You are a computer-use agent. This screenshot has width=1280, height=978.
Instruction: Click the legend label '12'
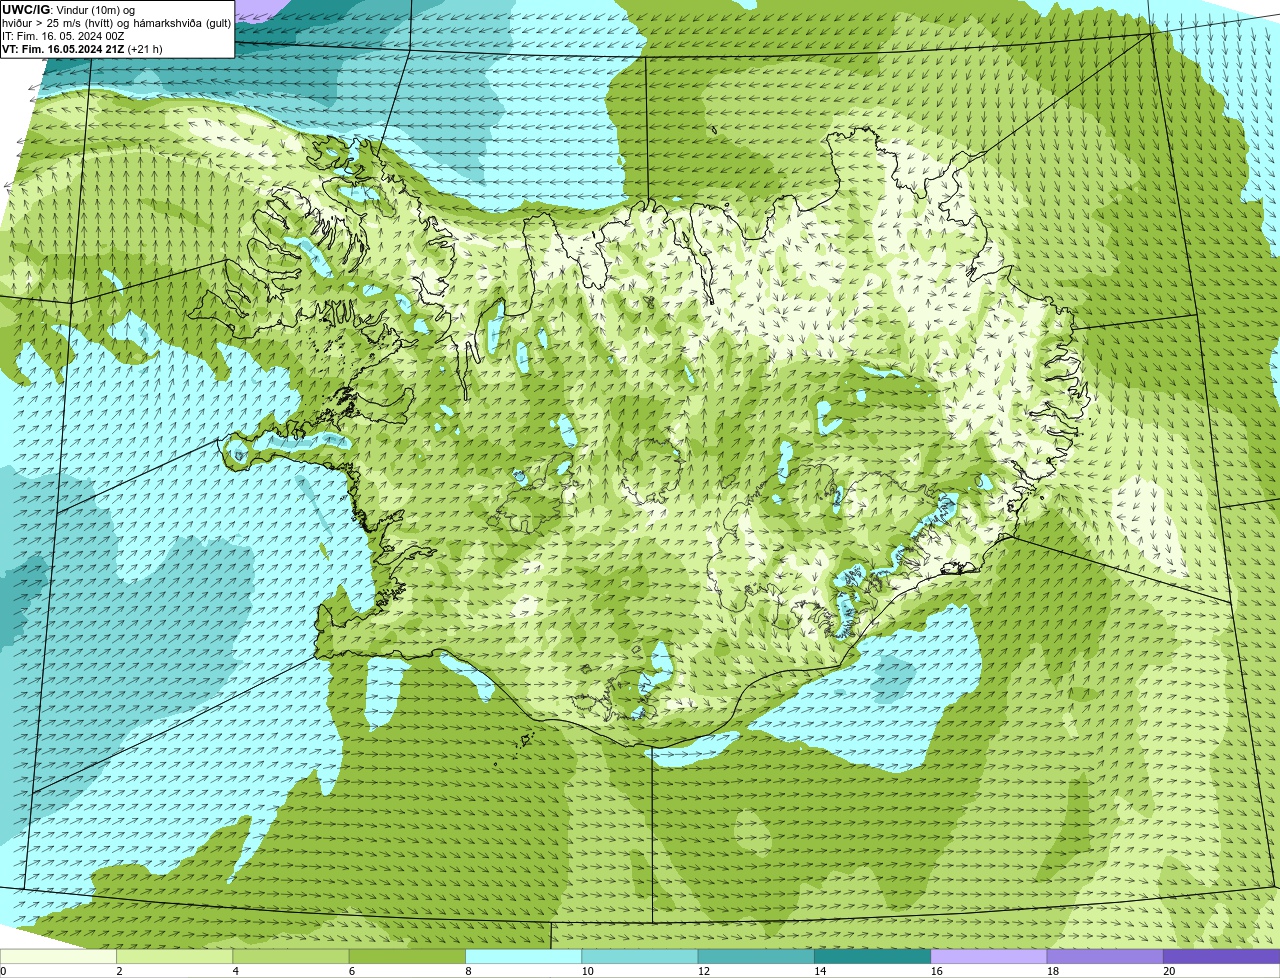[703, 971]
